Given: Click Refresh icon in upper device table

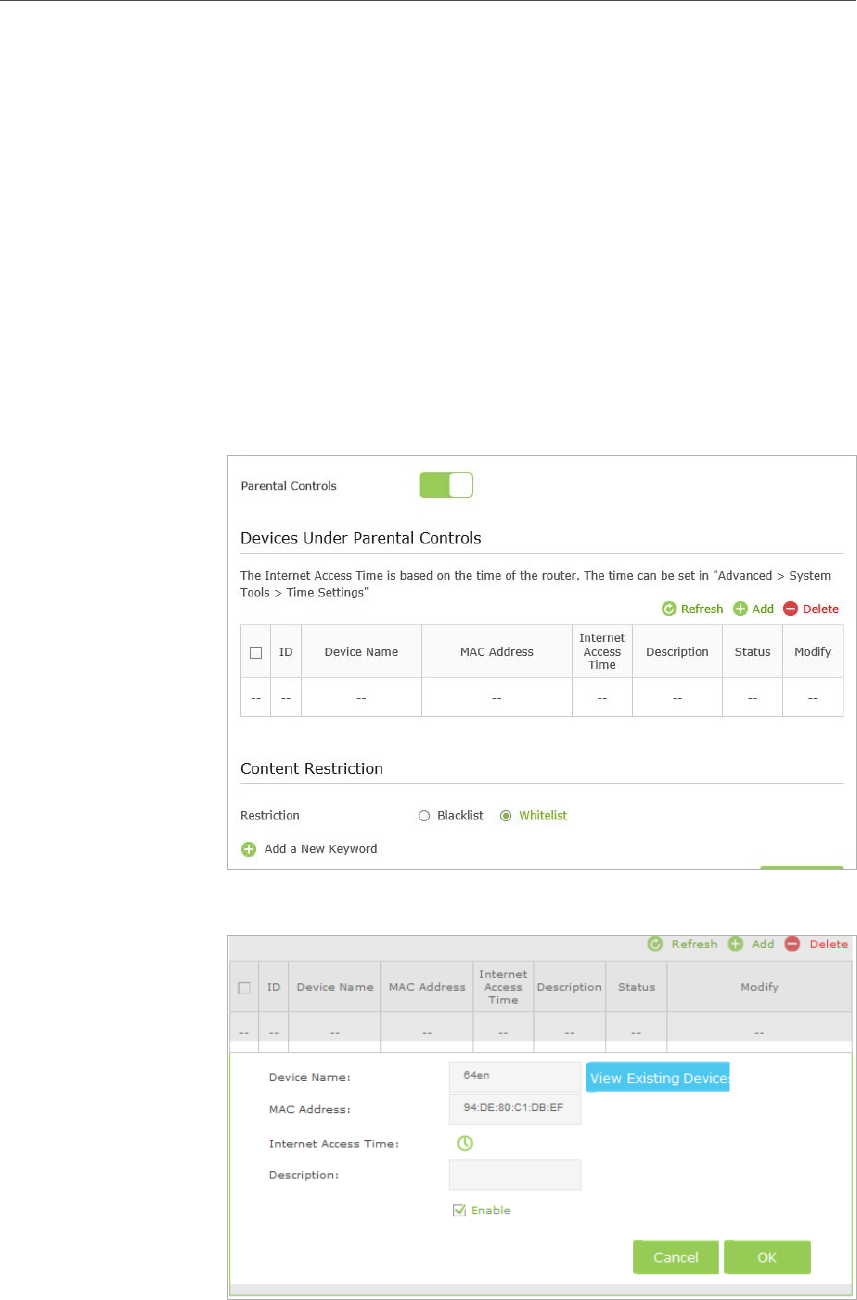Looking at the screenshot, I should (669, 609).
